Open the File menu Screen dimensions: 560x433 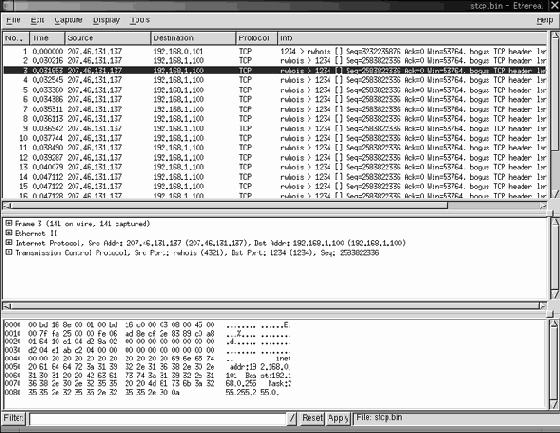13,20
